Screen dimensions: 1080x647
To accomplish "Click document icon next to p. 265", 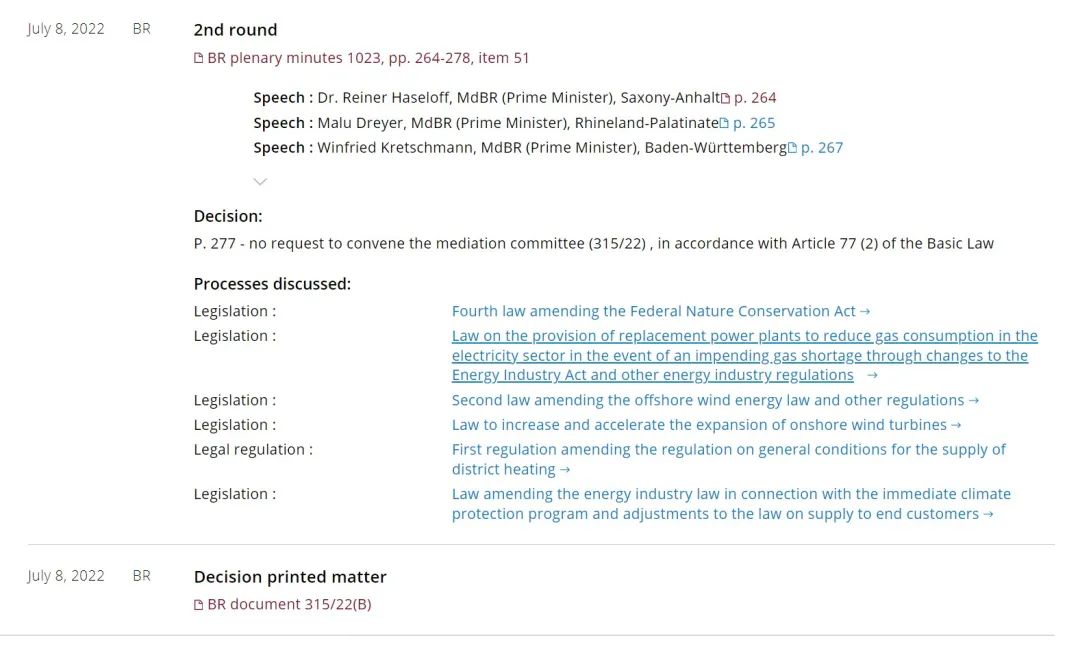I will [x=724, y=123].
